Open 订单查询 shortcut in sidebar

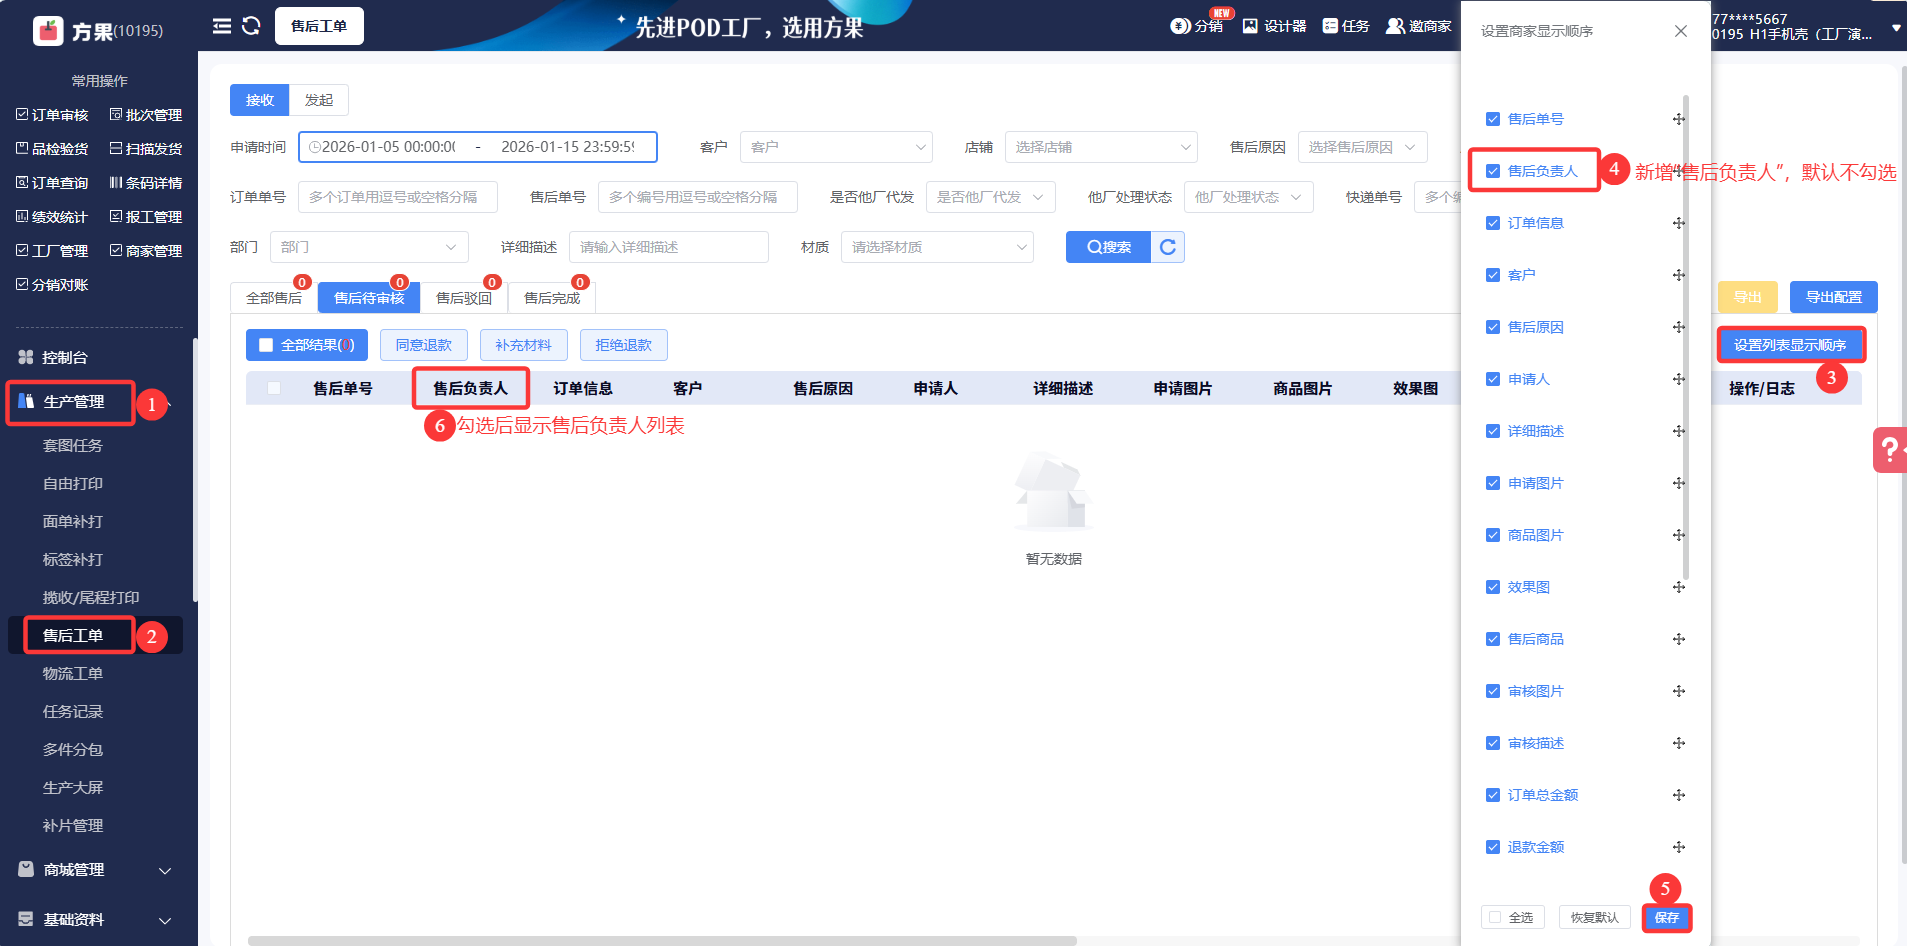52,183
